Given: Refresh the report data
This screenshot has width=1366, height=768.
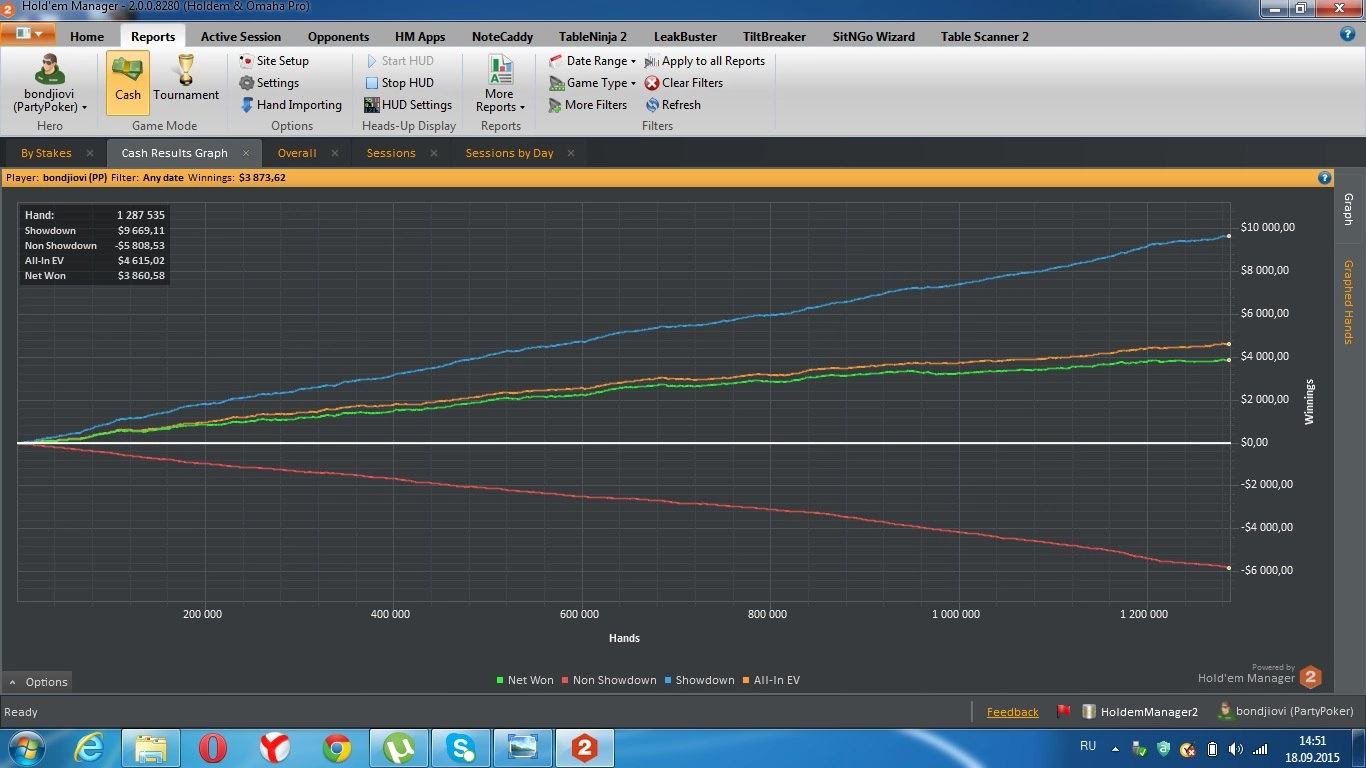Looking at the screenshot, I should click(673, 105).
